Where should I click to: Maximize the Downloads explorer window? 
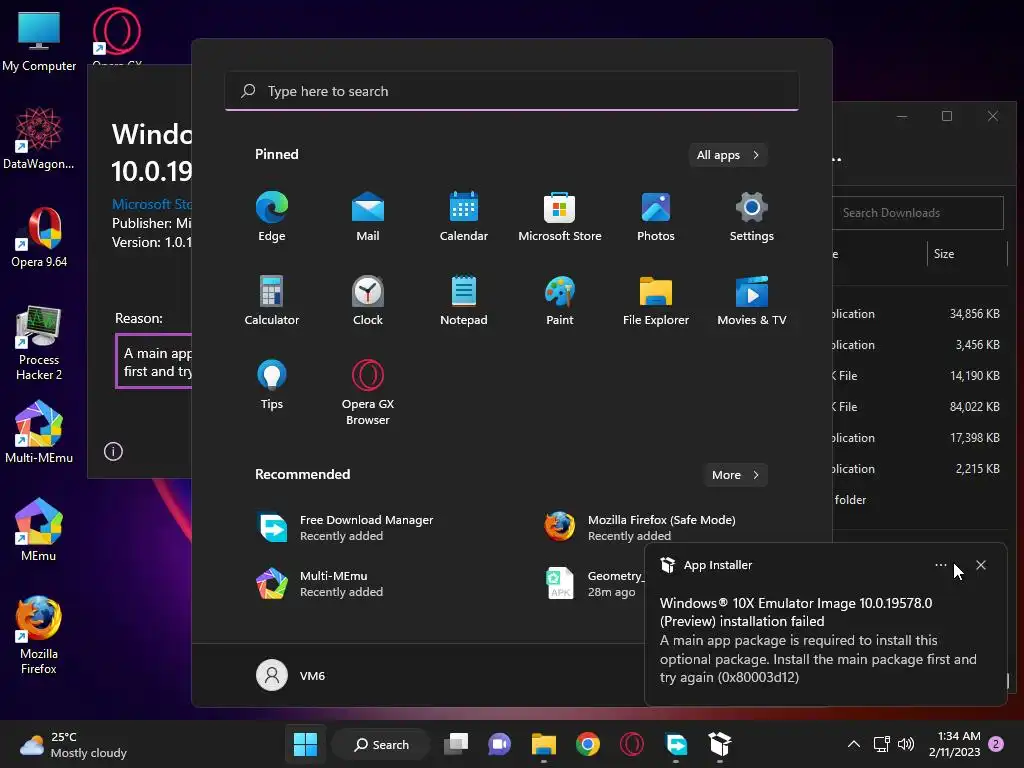click(947, 116)
